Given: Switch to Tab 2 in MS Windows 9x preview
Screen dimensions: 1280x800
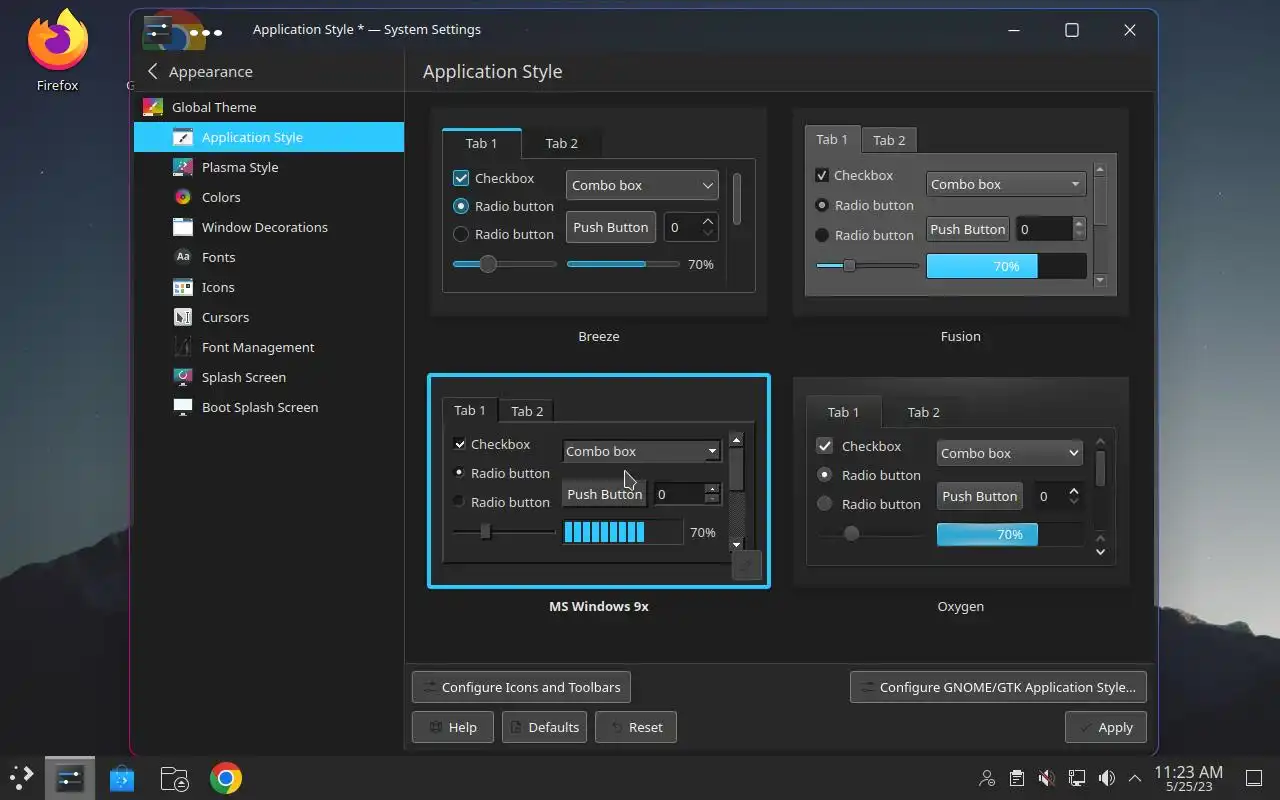Looking at the screenshot, I should click(527, 411).
